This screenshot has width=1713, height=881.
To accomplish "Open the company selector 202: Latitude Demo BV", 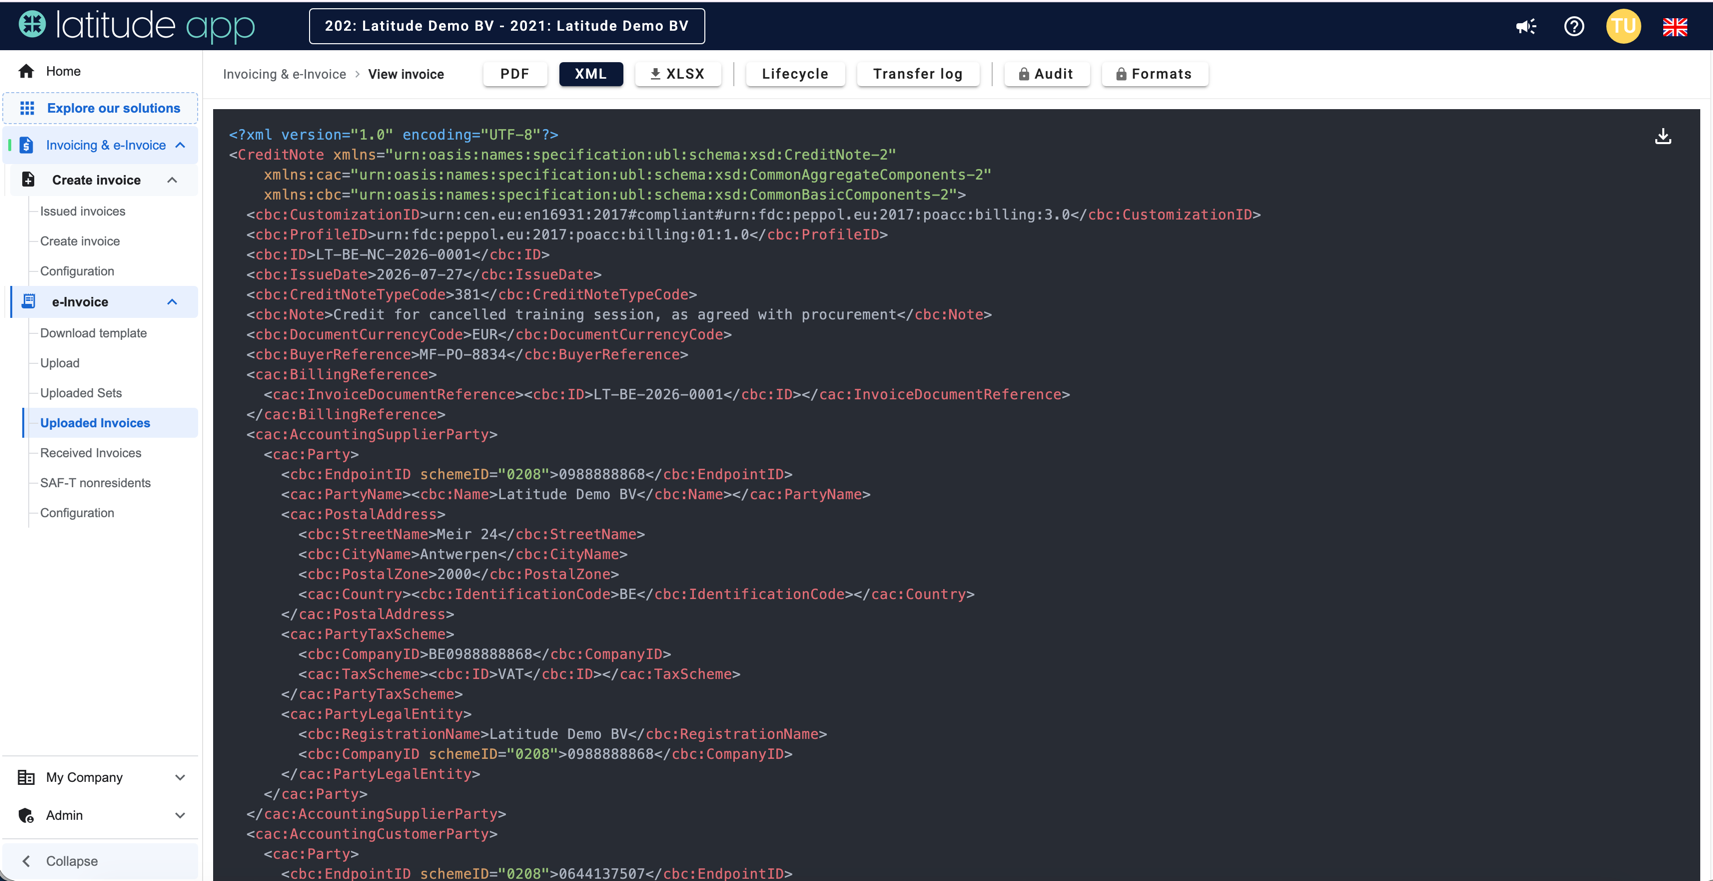I will point(507,26).
